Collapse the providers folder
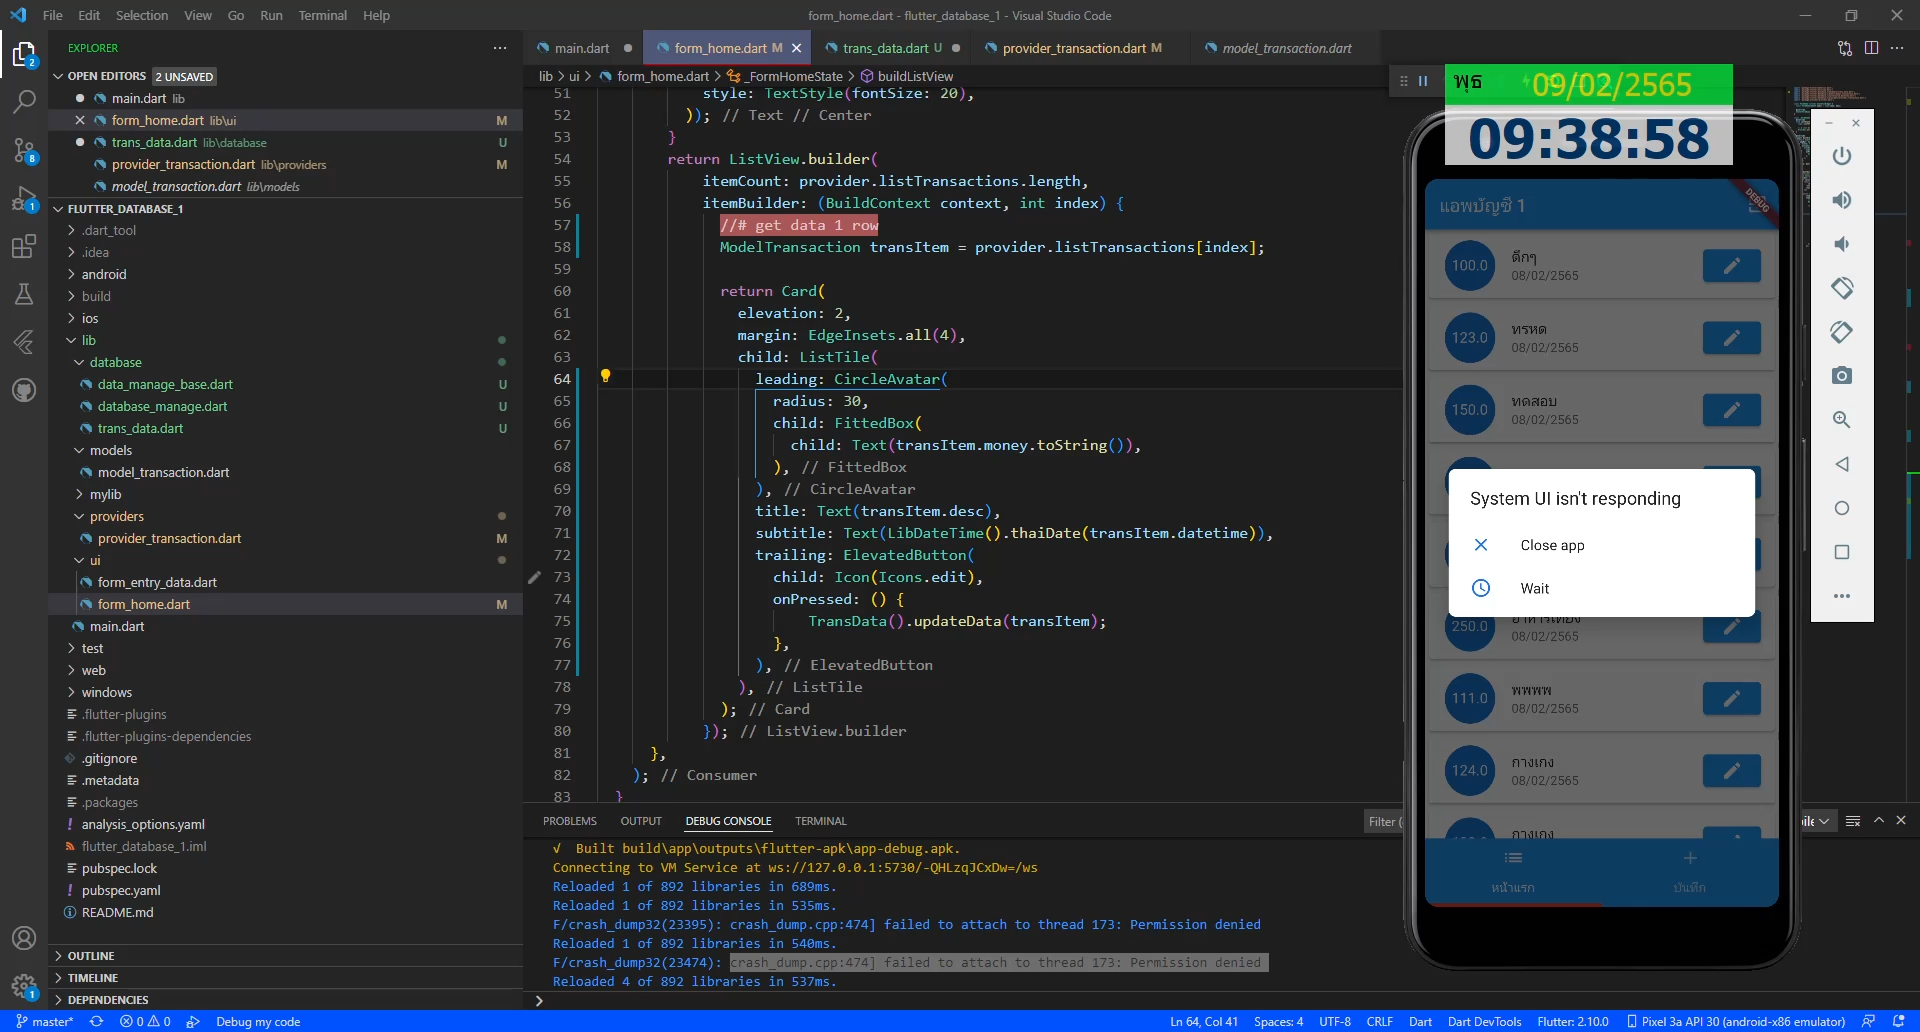The image size is (1920, 1032). [x=116, y=516]
